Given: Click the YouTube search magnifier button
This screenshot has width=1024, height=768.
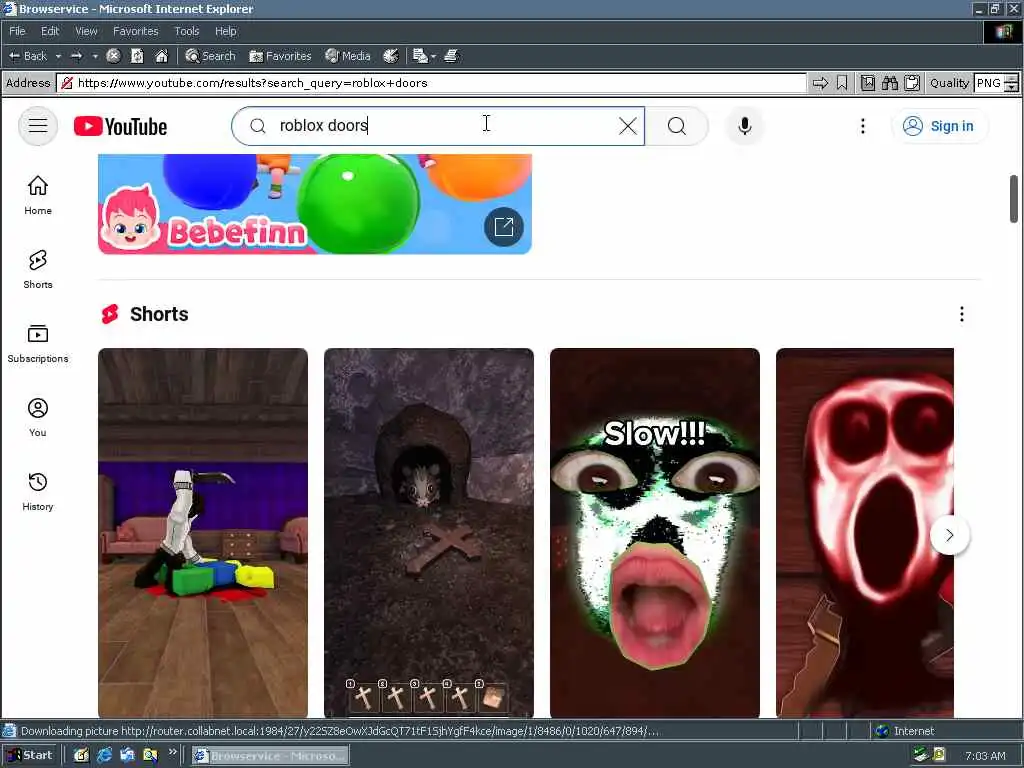Looking at the screenshot, I should pos(677,126).
